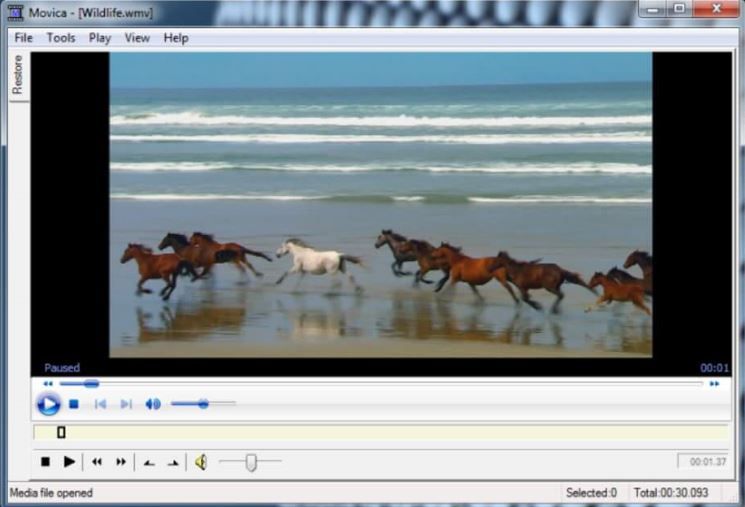Viewport: 745px width, 507px height.
Task: Click the blue fast-forward arrows beside seek bar
Action: tap(714, 383)
